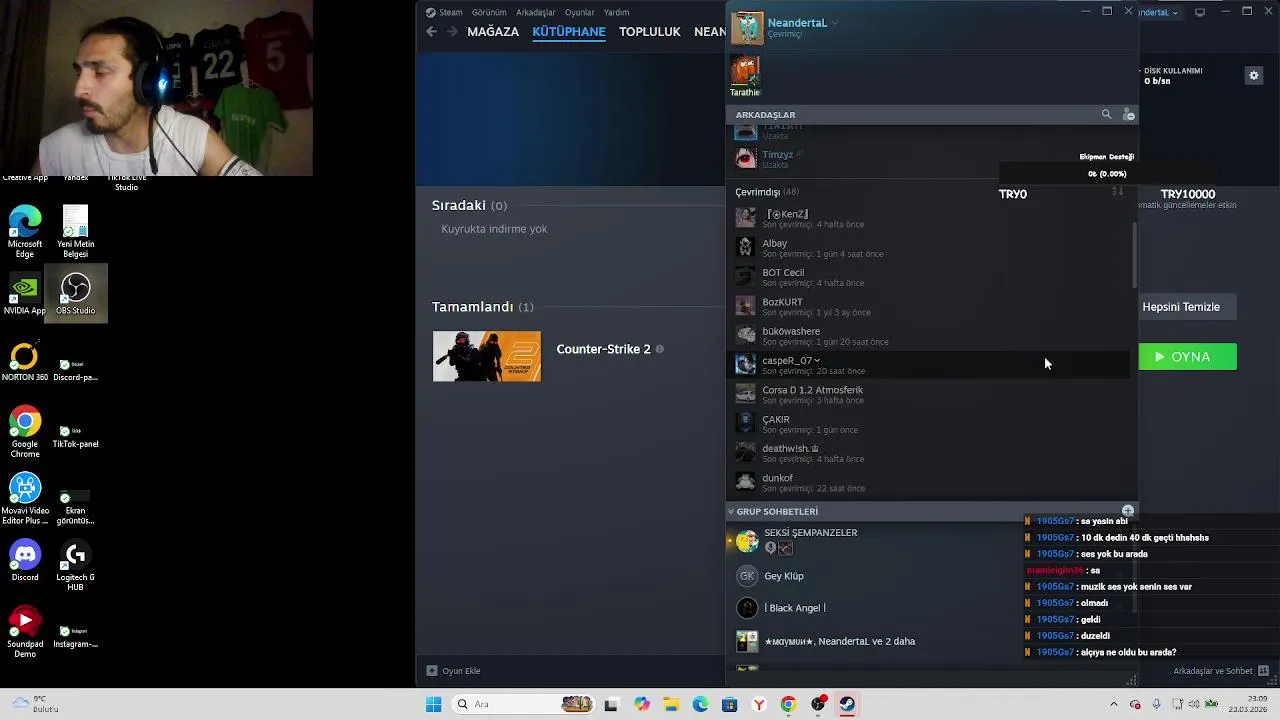Viewport: 1280px width, 720px height.
Task: Switch to the MAĞAZA tab
Action: point(493,32)
